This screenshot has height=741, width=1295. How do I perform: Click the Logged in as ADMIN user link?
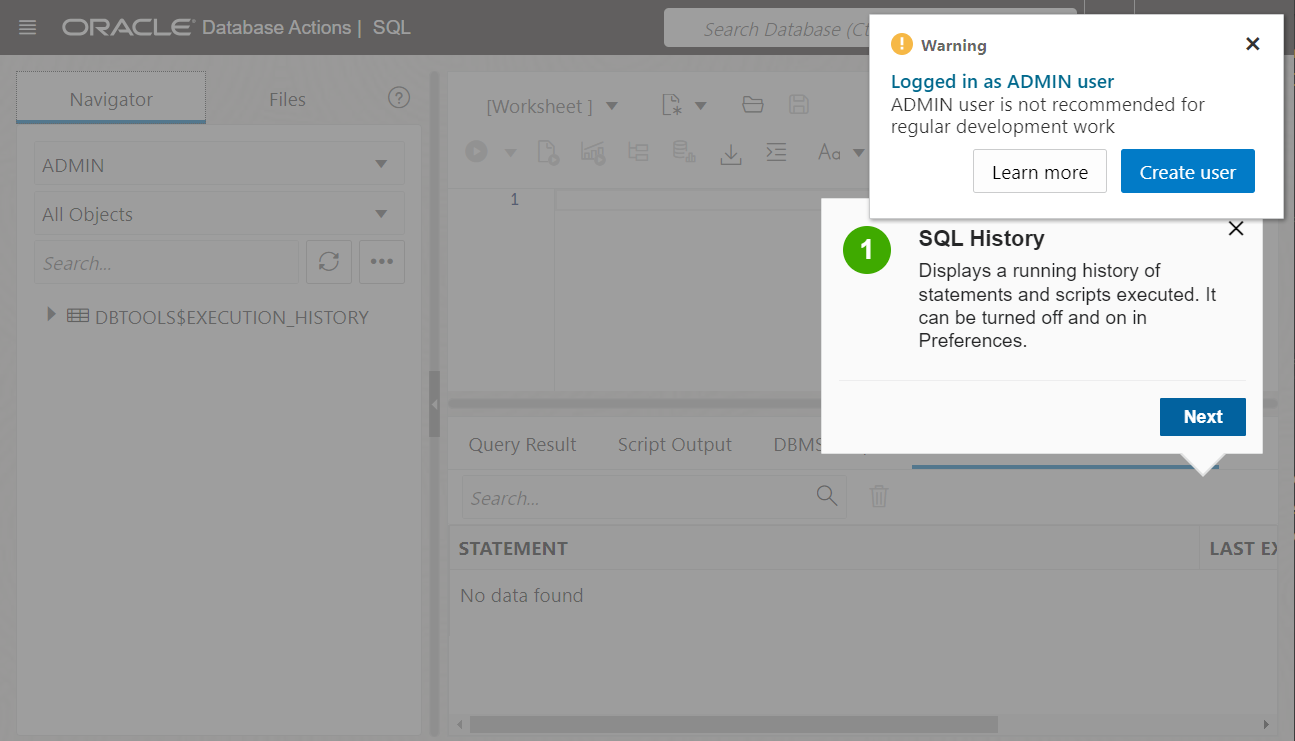pyautogui.click(x=1002, y=82)
